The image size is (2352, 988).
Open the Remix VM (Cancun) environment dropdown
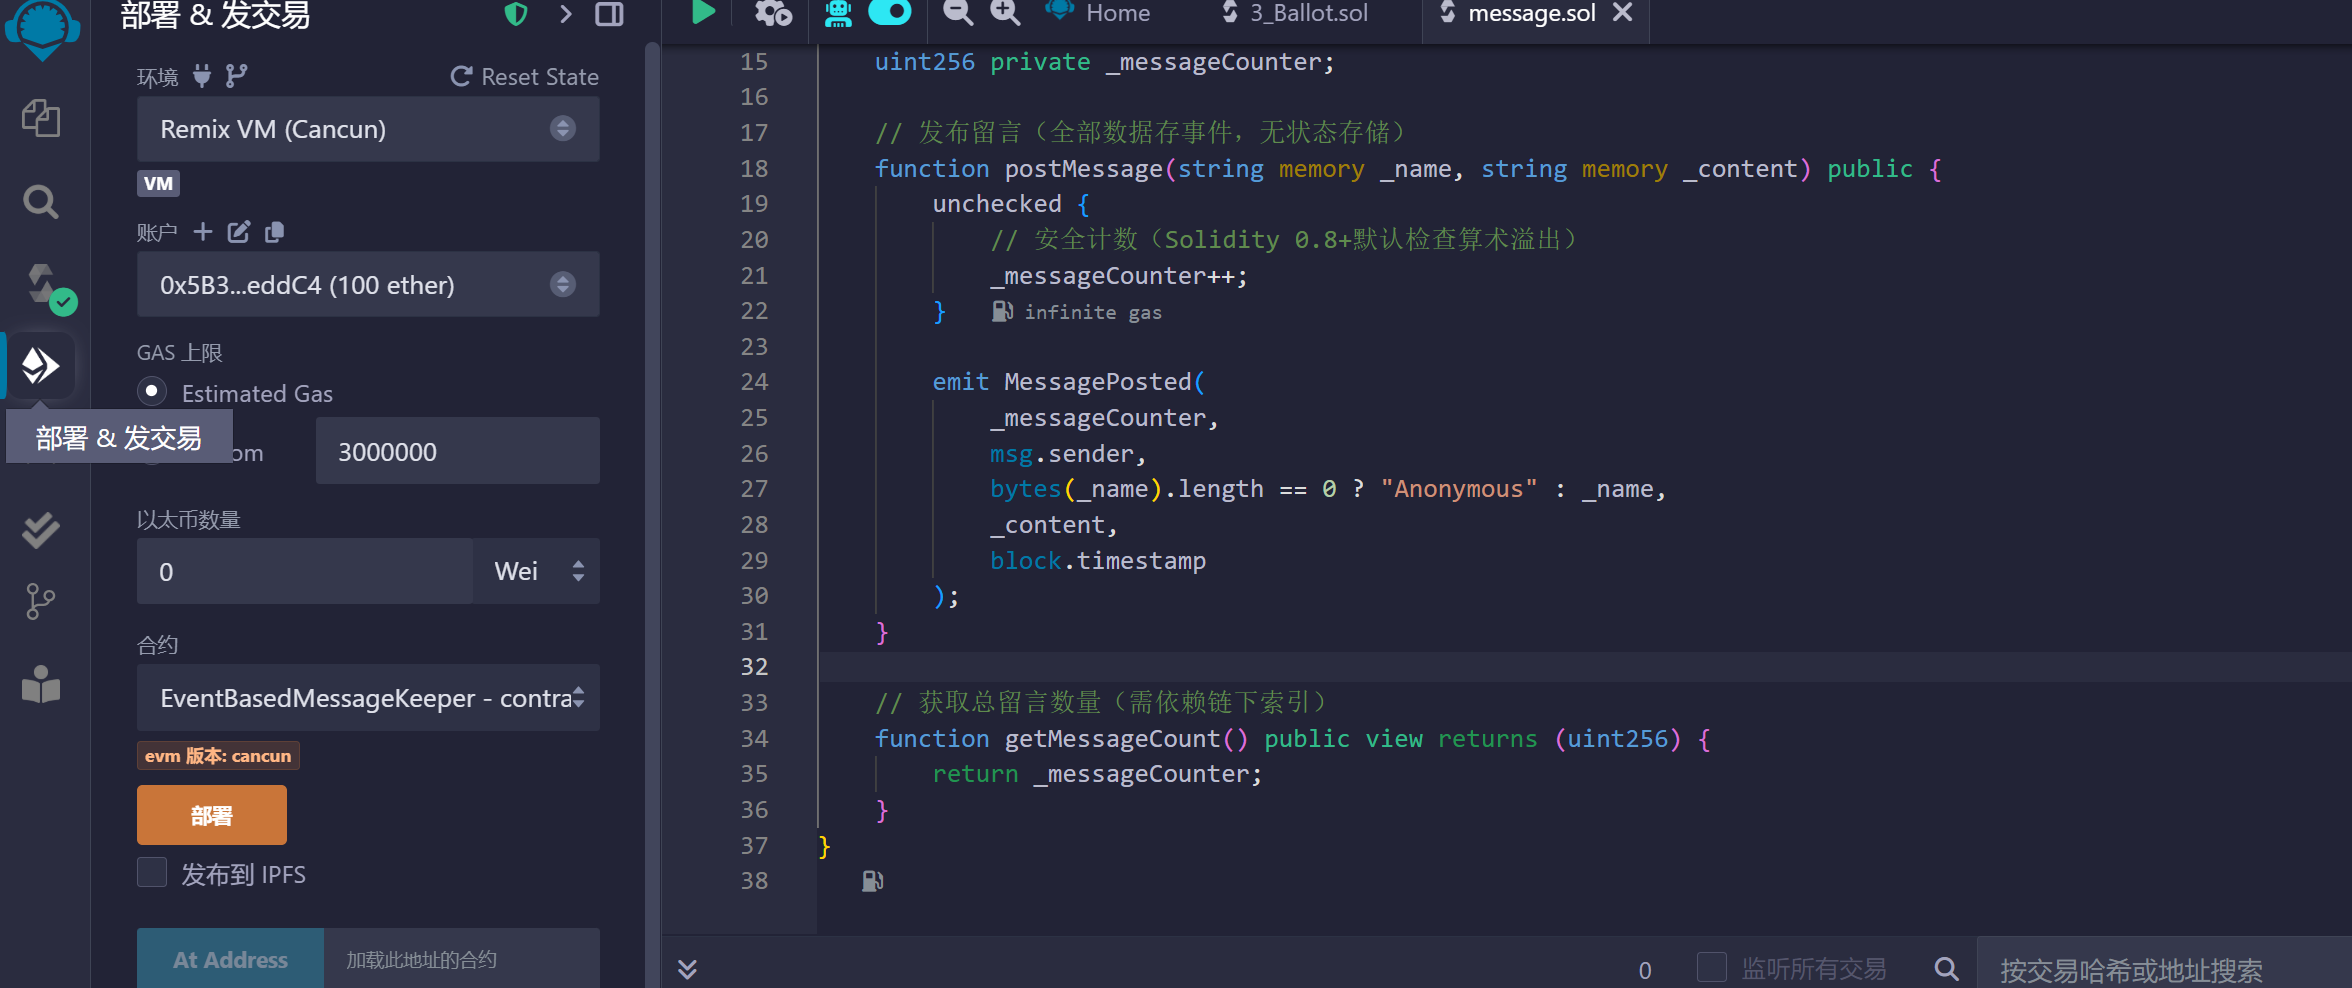(x=367, y=129)
